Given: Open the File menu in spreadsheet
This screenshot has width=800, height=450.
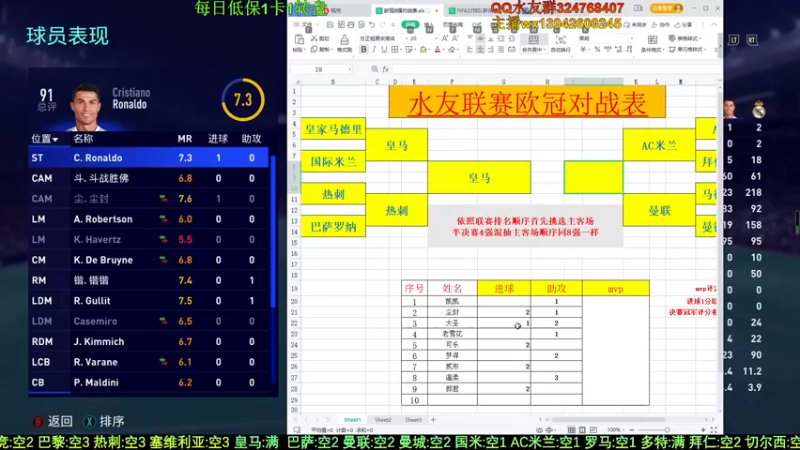Looking at the screenshot, I should coord(304,24).
